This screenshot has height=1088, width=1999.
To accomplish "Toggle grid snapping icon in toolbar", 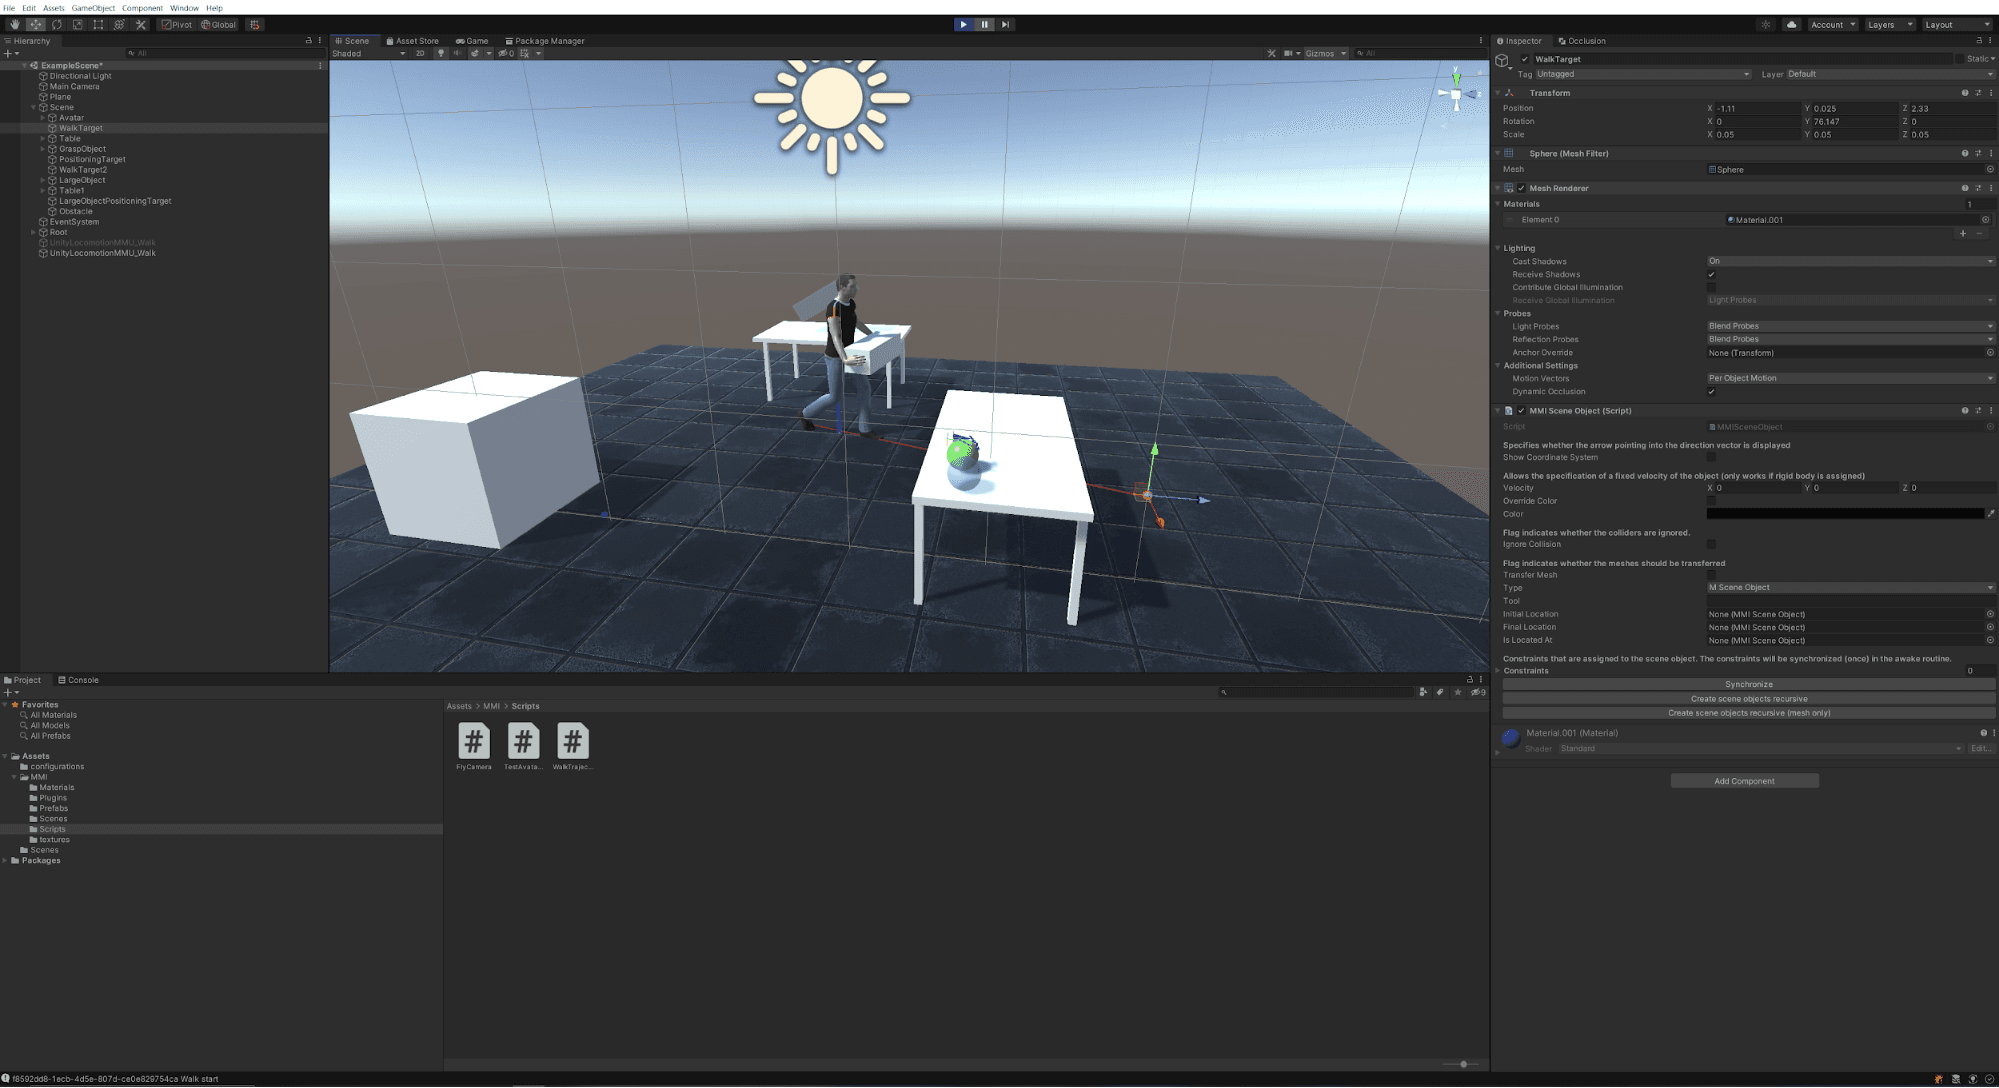I will tap(254, 24).
